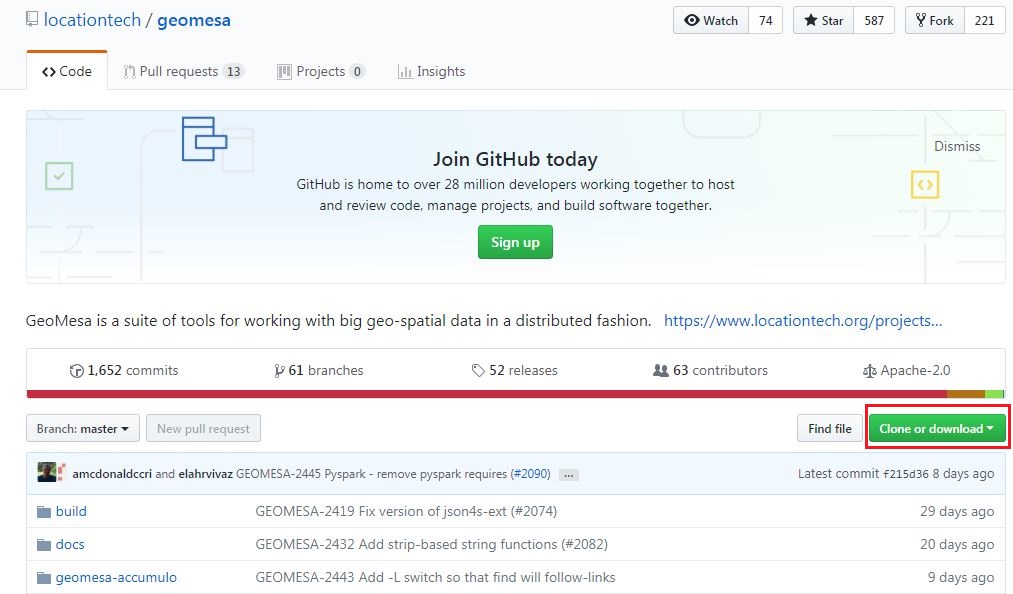Open the amcdonaldccri author link
The height and width of the screenshot is (594, 1013).
pos(112,474)
